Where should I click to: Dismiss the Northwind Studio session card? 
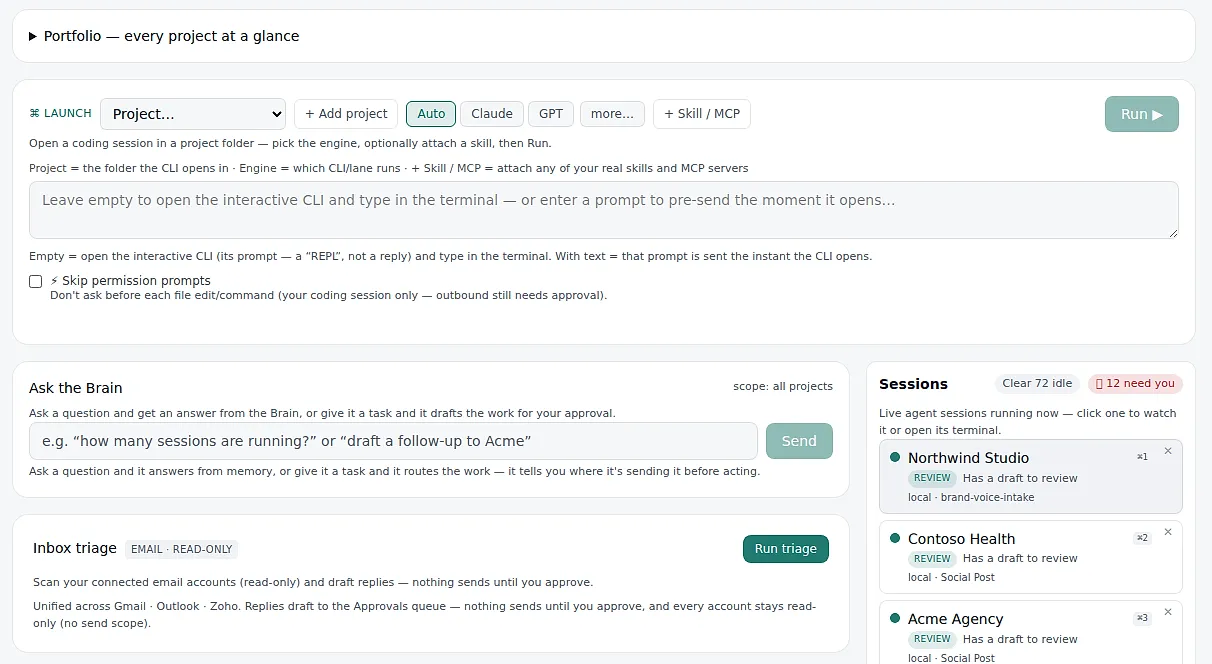[x=1168, y=451]
